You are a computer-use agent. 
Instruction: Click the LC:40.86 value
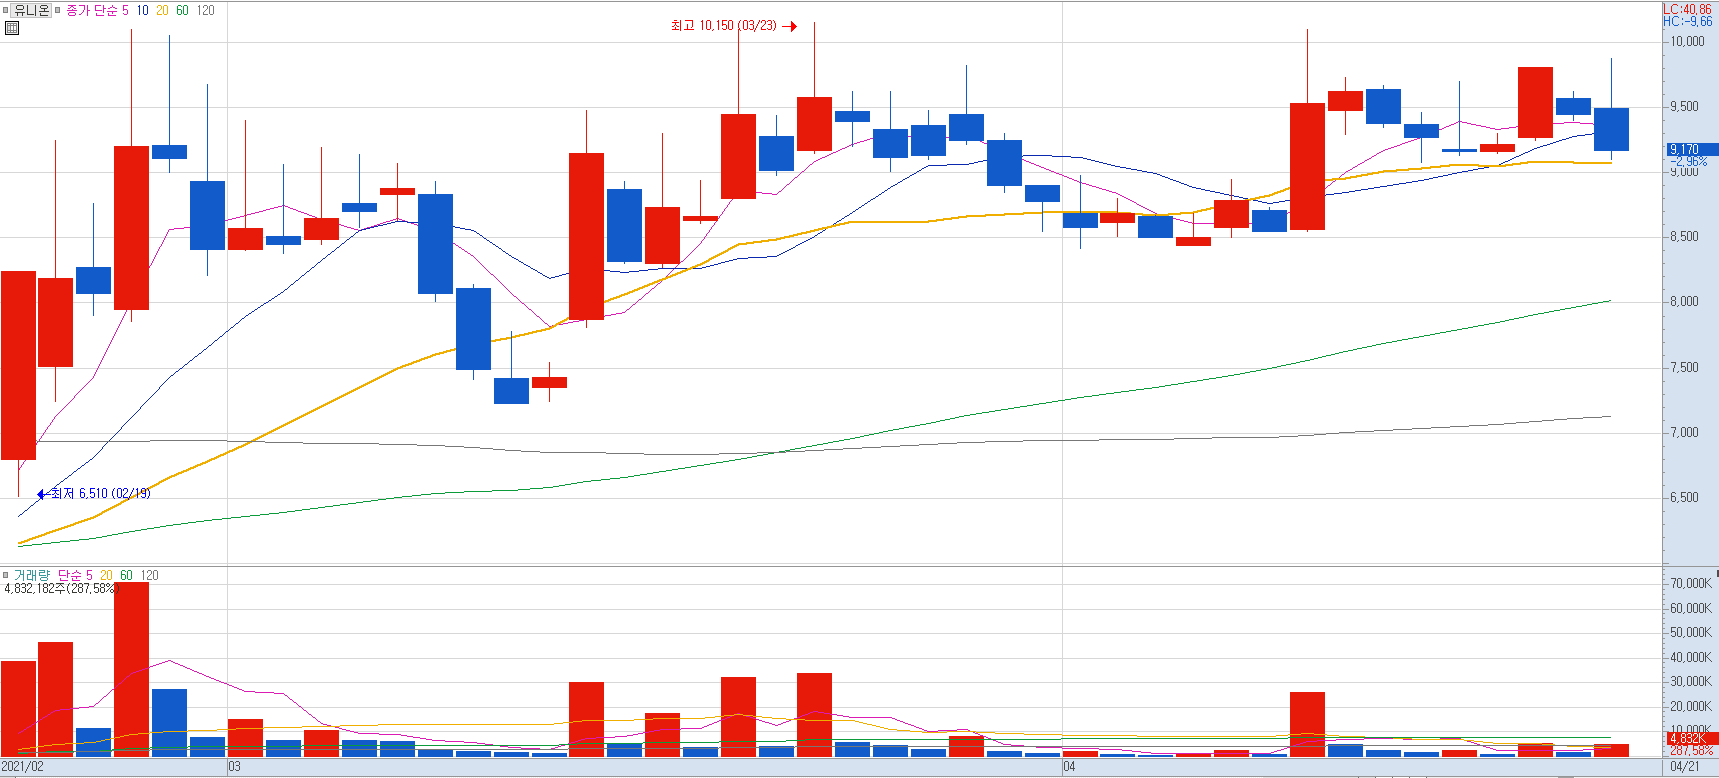pyautogui.click(x=1687, y=9)
